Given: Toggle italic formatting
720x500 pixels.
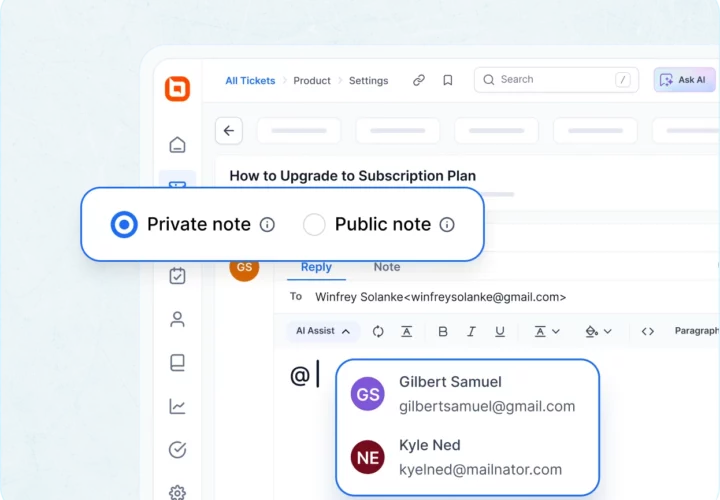Looking at the screenshot, I should (471, 331).
